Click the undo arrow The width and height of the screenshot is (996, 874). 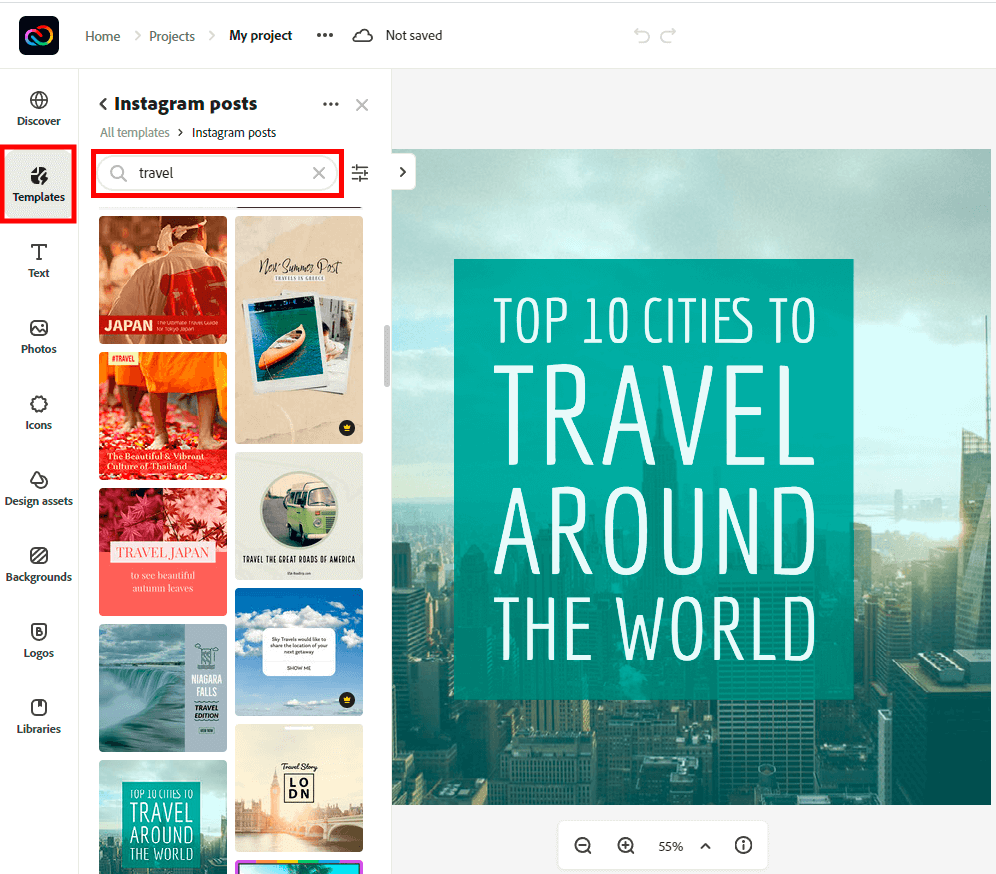click(x=642, y=36)
